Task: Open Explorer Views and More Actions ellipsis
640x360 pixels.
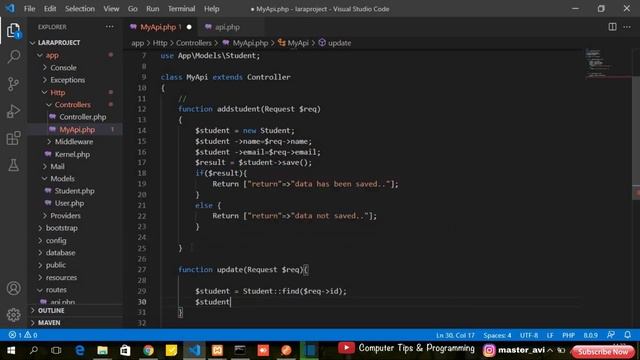Action: click(109, 27)
